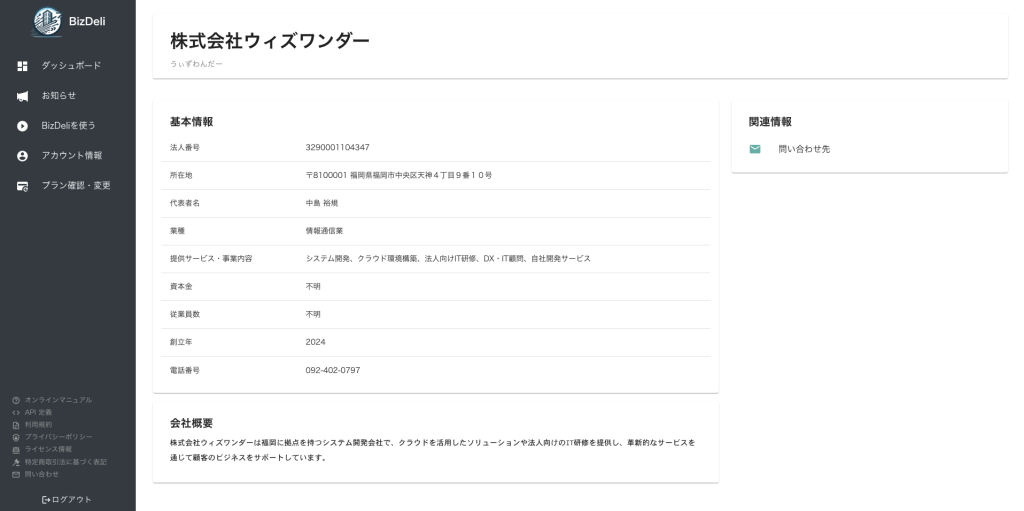Click the BizDeli building logo
This screenshot has width=1024, height=511.
point(47,22)
